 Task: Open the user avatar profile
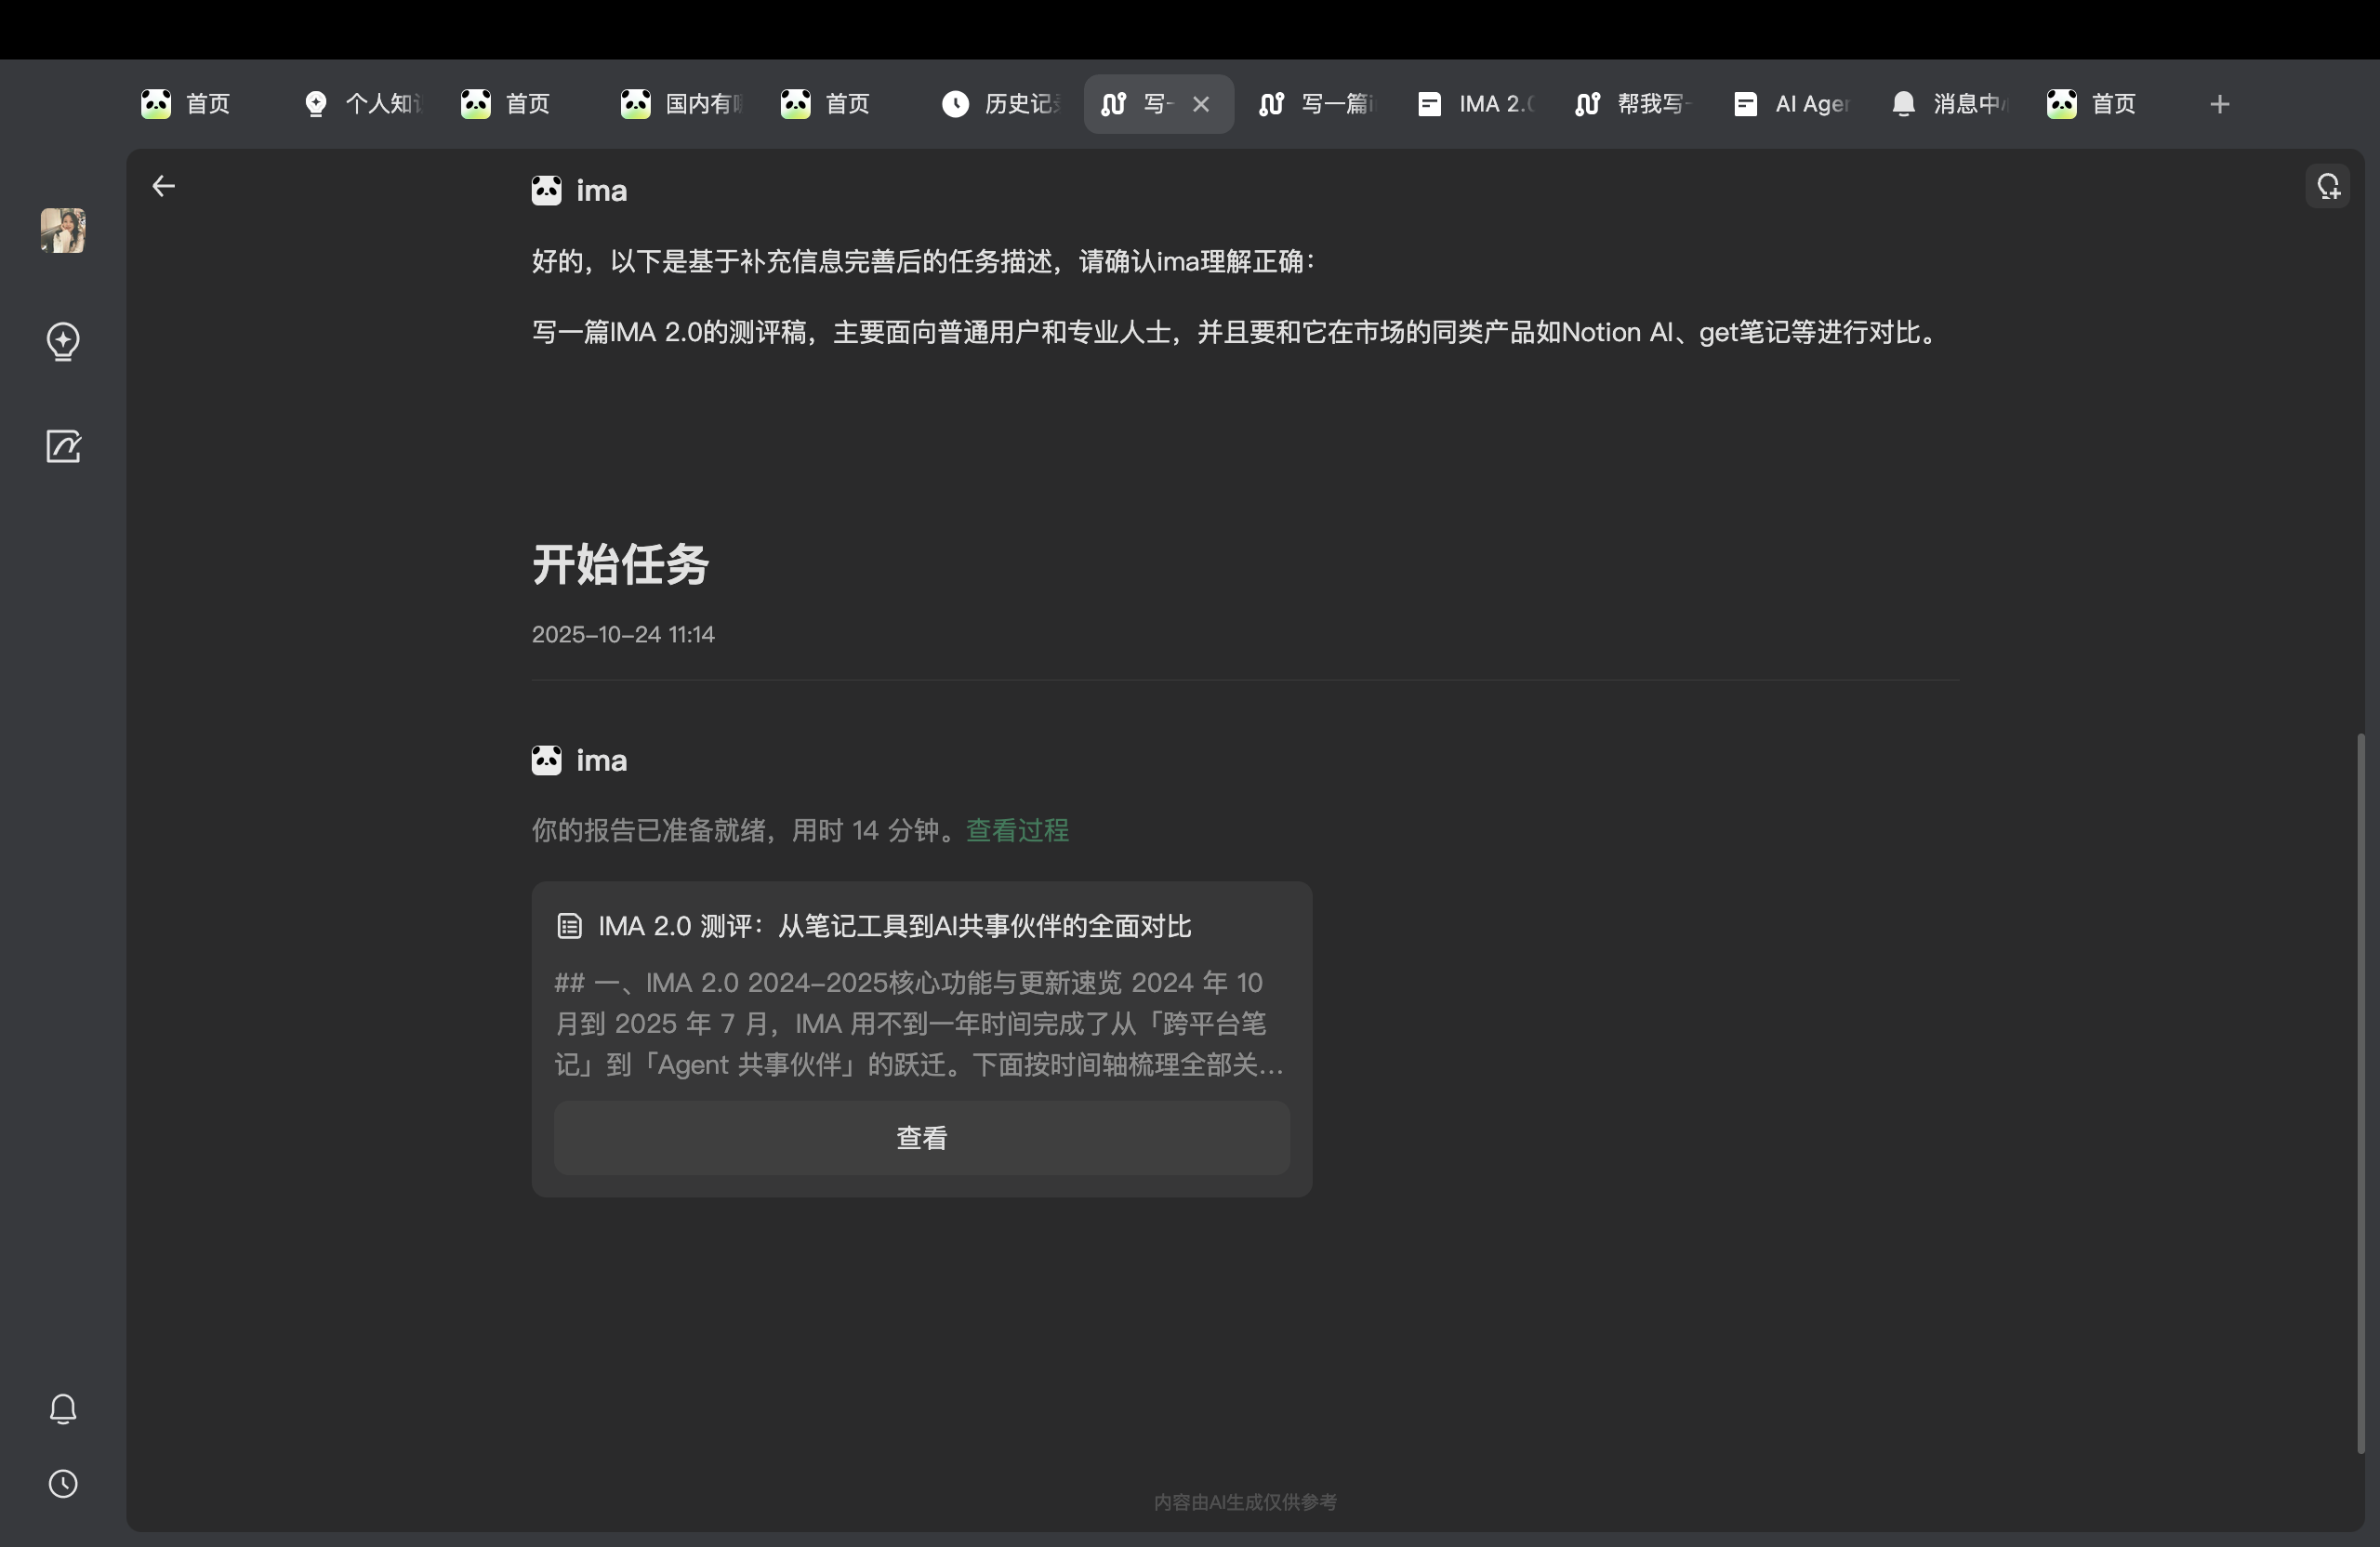[63, 230]
